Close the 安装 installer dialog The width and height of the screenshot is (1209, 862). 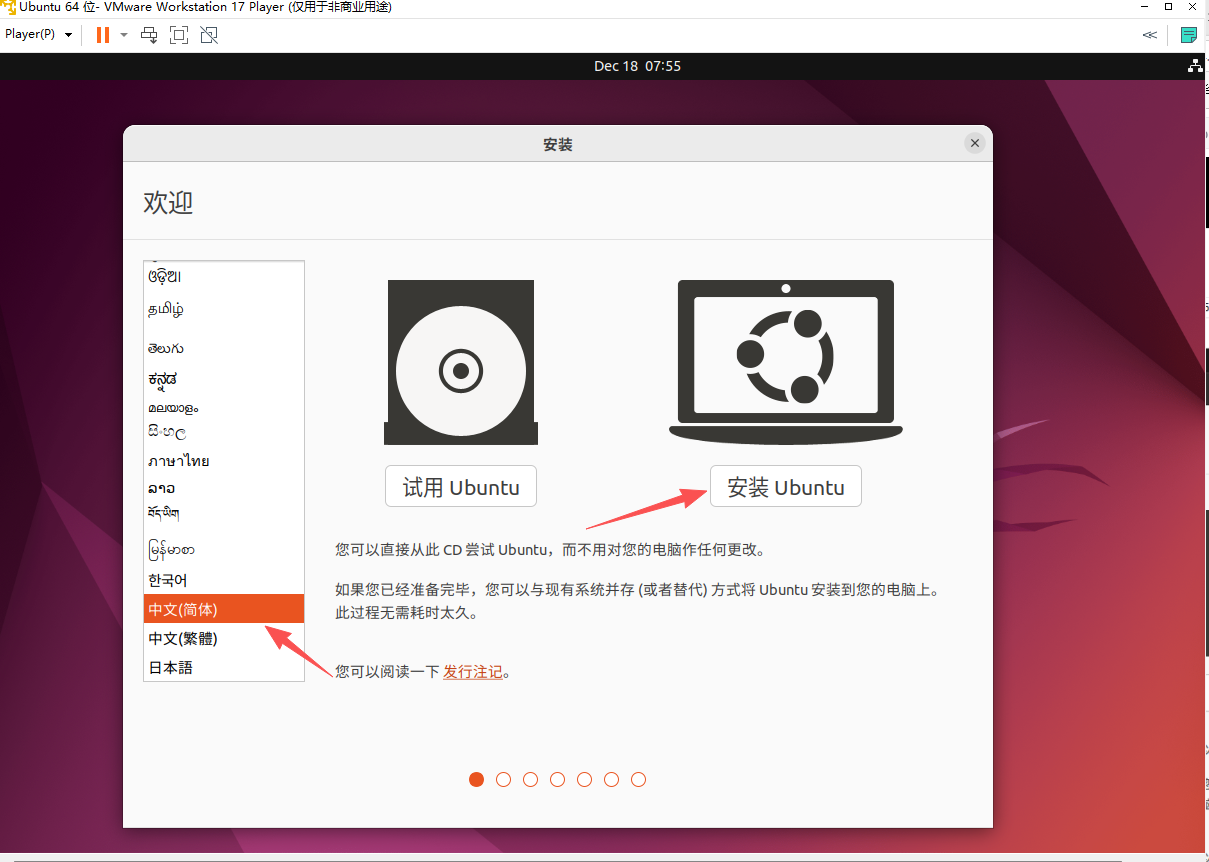coord(975,143)
